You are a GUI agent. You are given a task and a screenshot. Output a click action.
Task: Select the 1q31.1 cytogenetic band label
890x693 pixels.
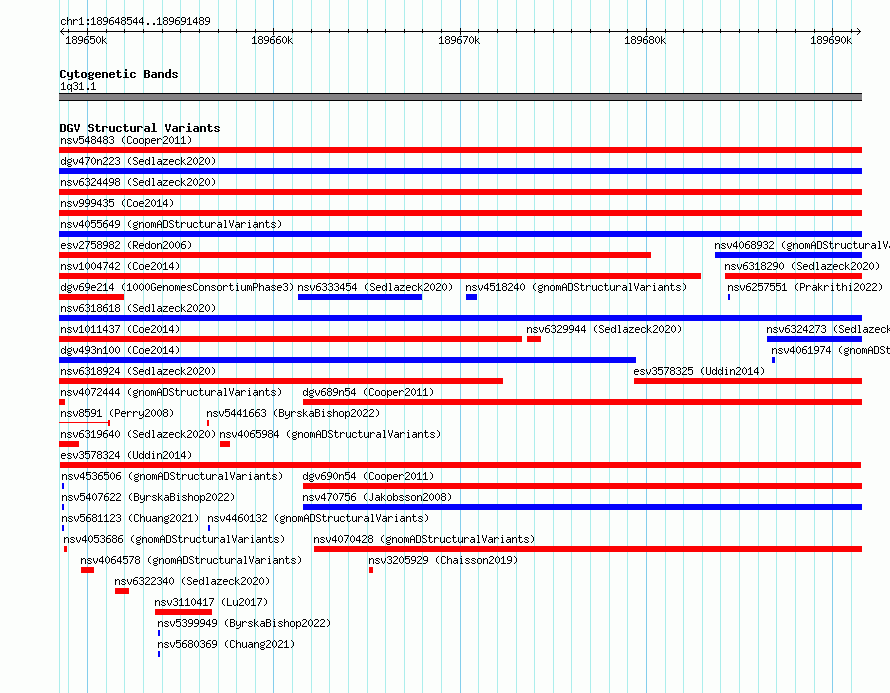click(78, 86)
